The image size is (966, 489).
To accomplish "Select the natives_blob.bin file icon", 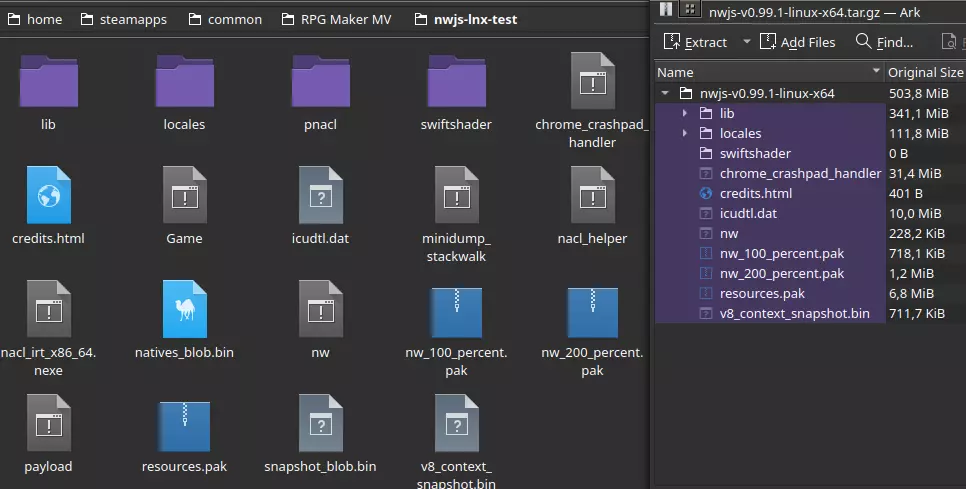I will (x=185, y=309).
